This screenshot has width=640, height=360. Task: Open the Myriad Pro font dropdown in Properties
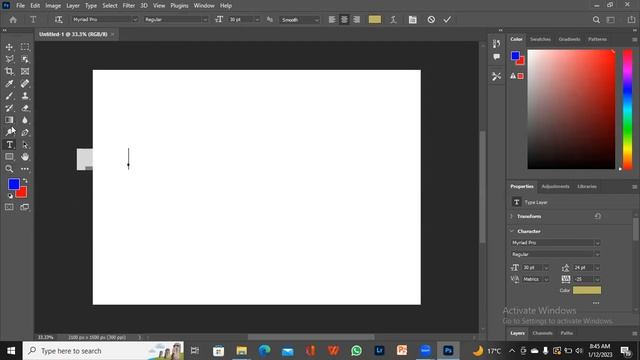597,243
